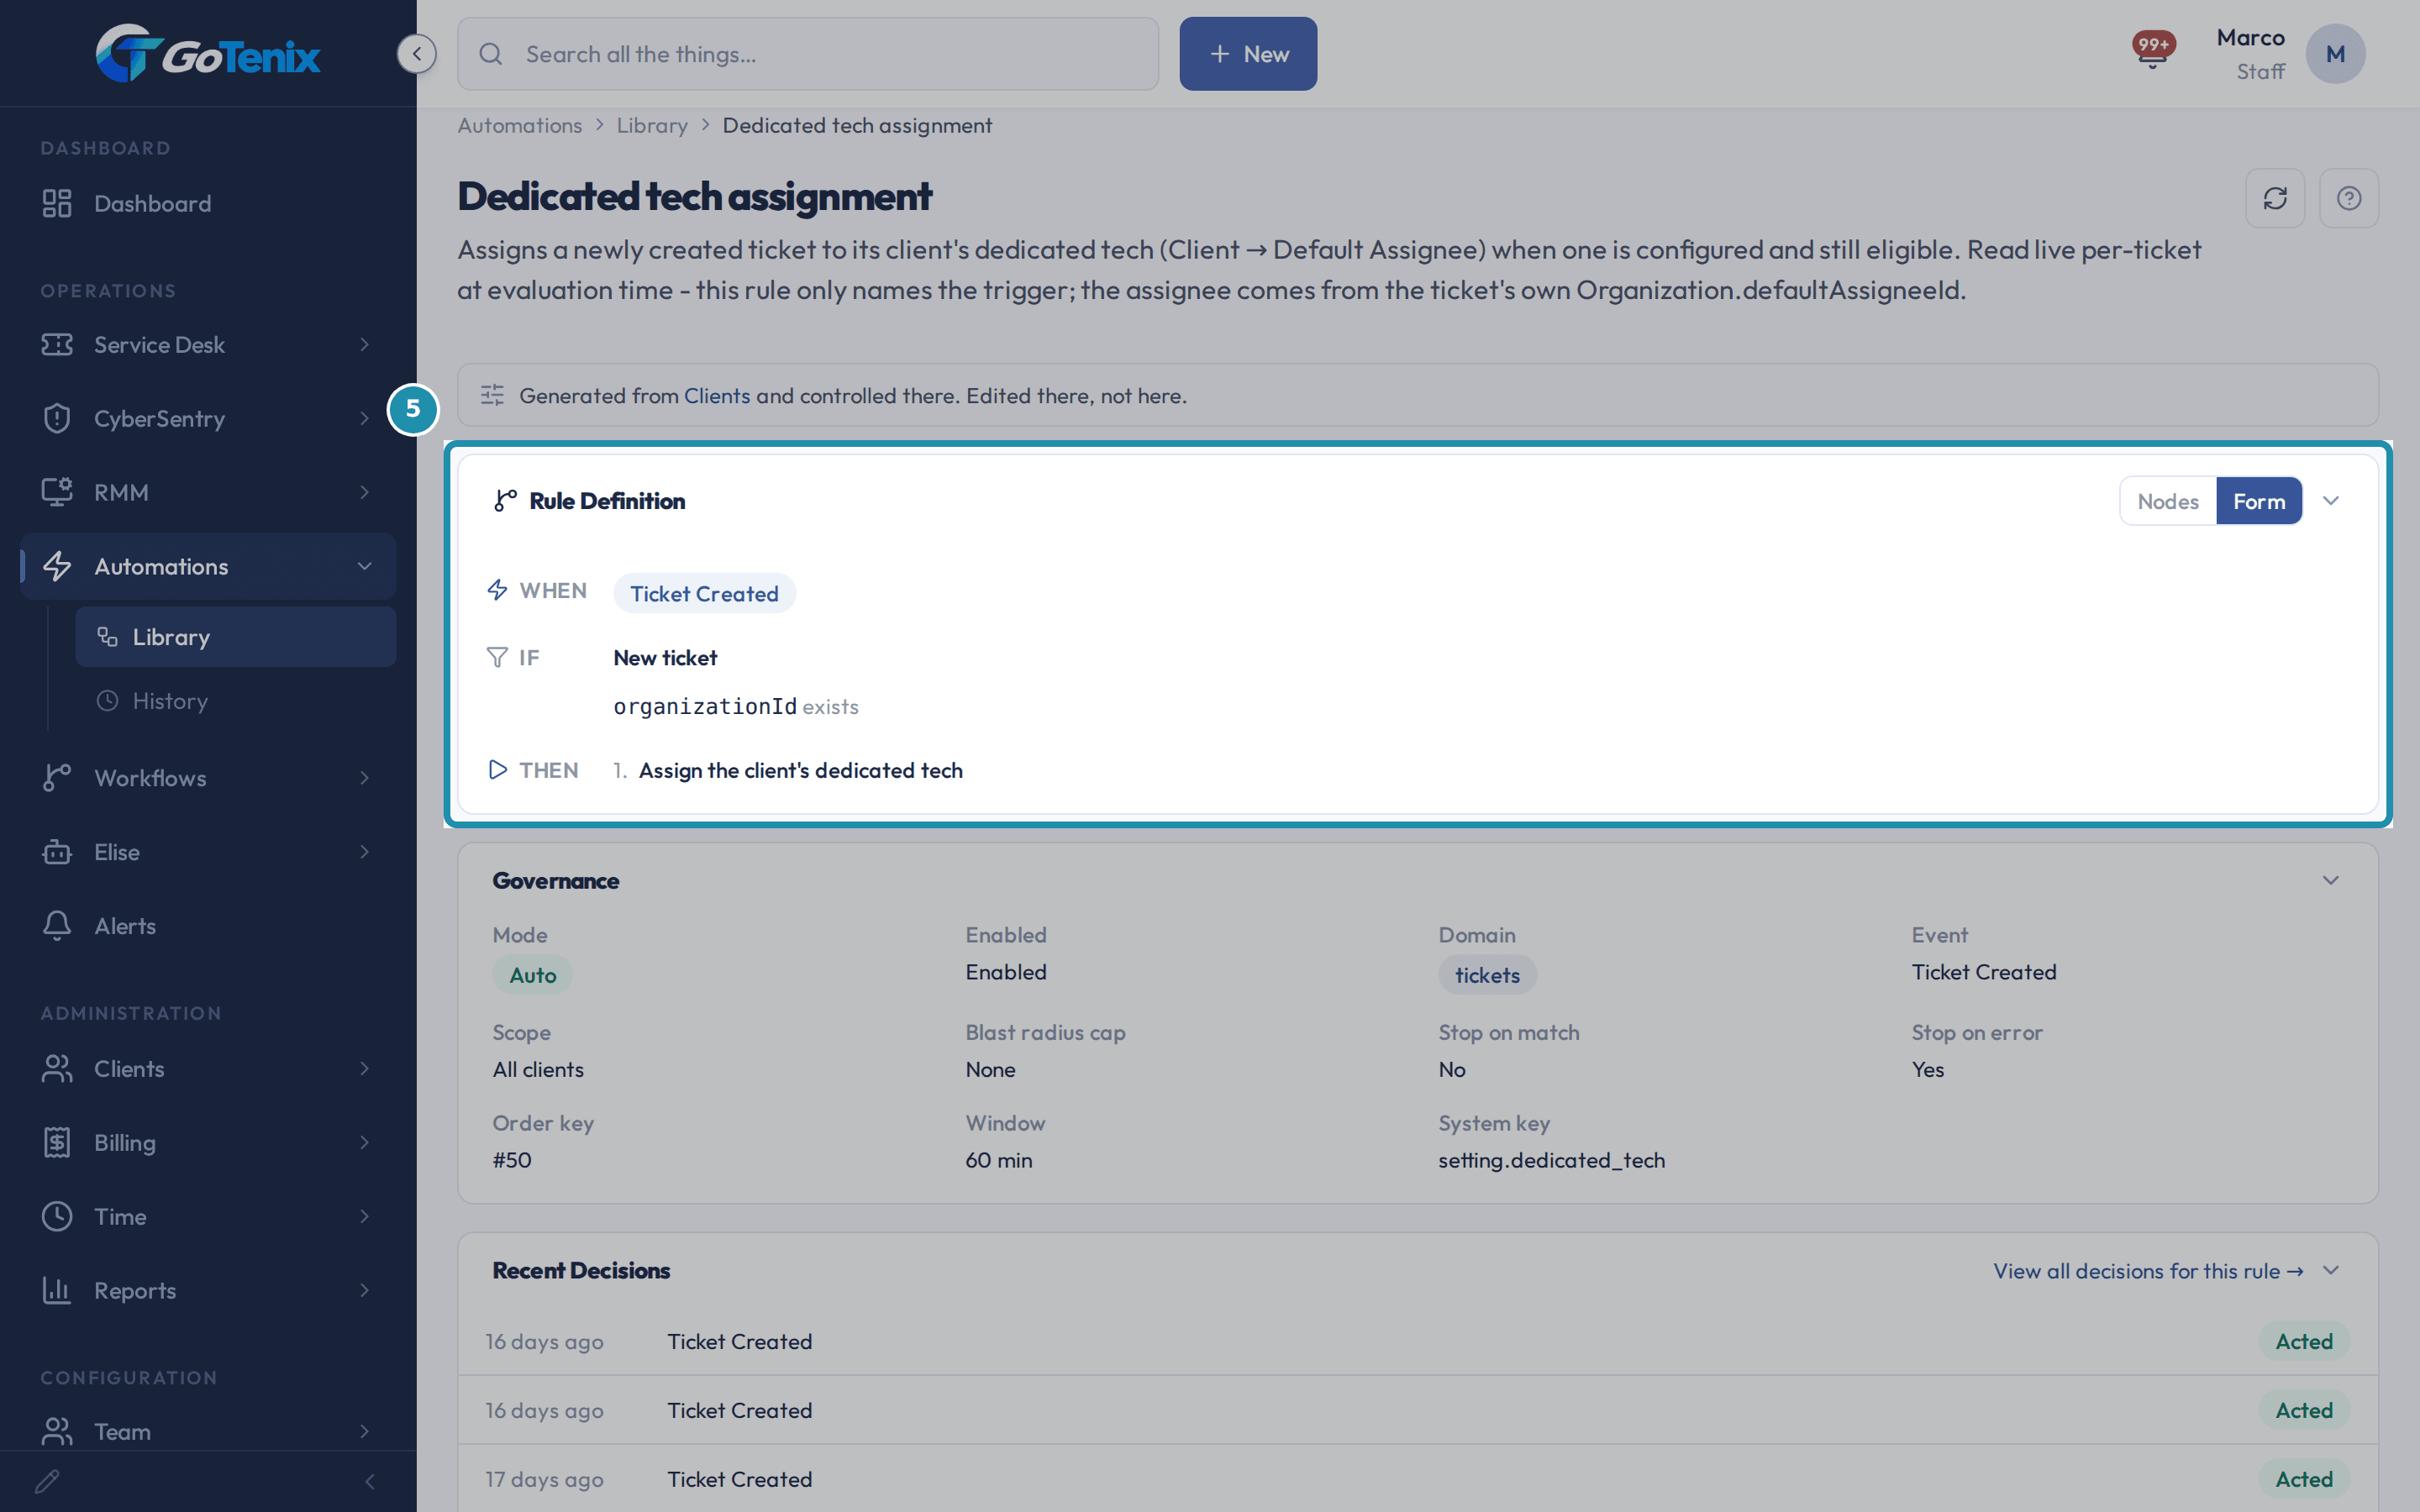Go to the Library breadcrumb

click(x=652, y=125)
